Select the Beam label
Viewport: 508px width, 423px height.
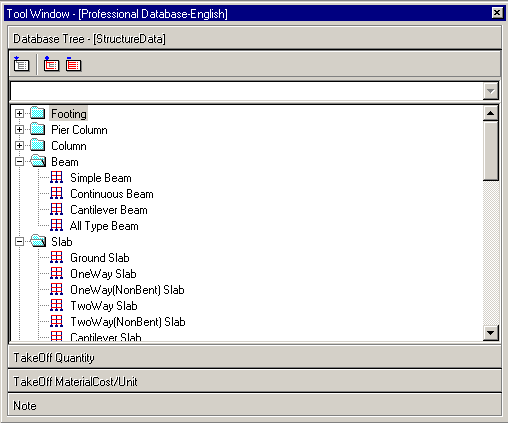click(x=65, y=162)
